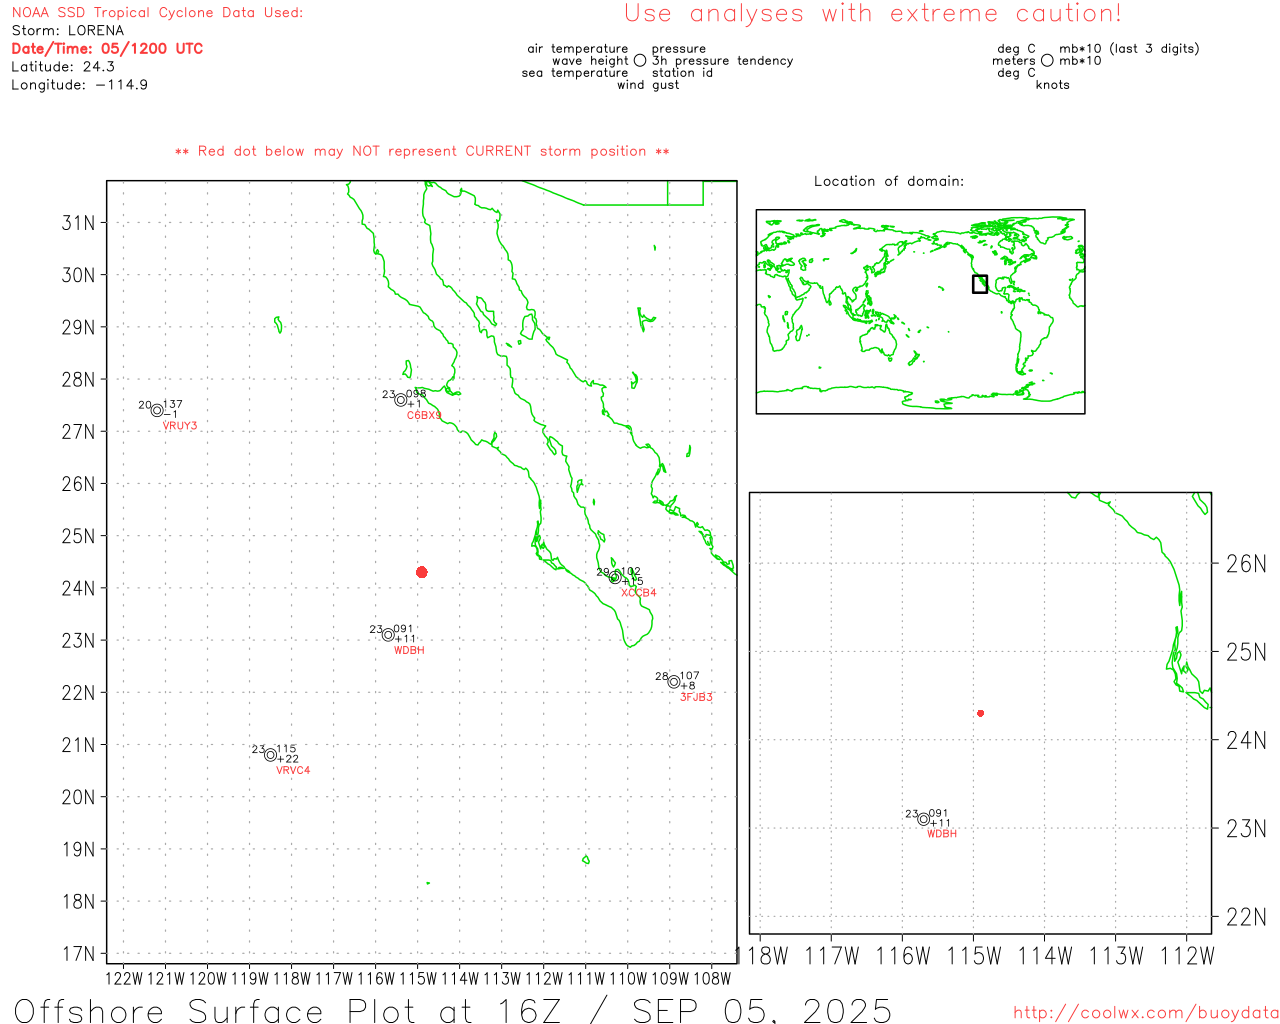The width and height of the screenshot is (1280, 1024).
Task: Click the Offshore Surface Plot title
Action: pos(453,1010)
